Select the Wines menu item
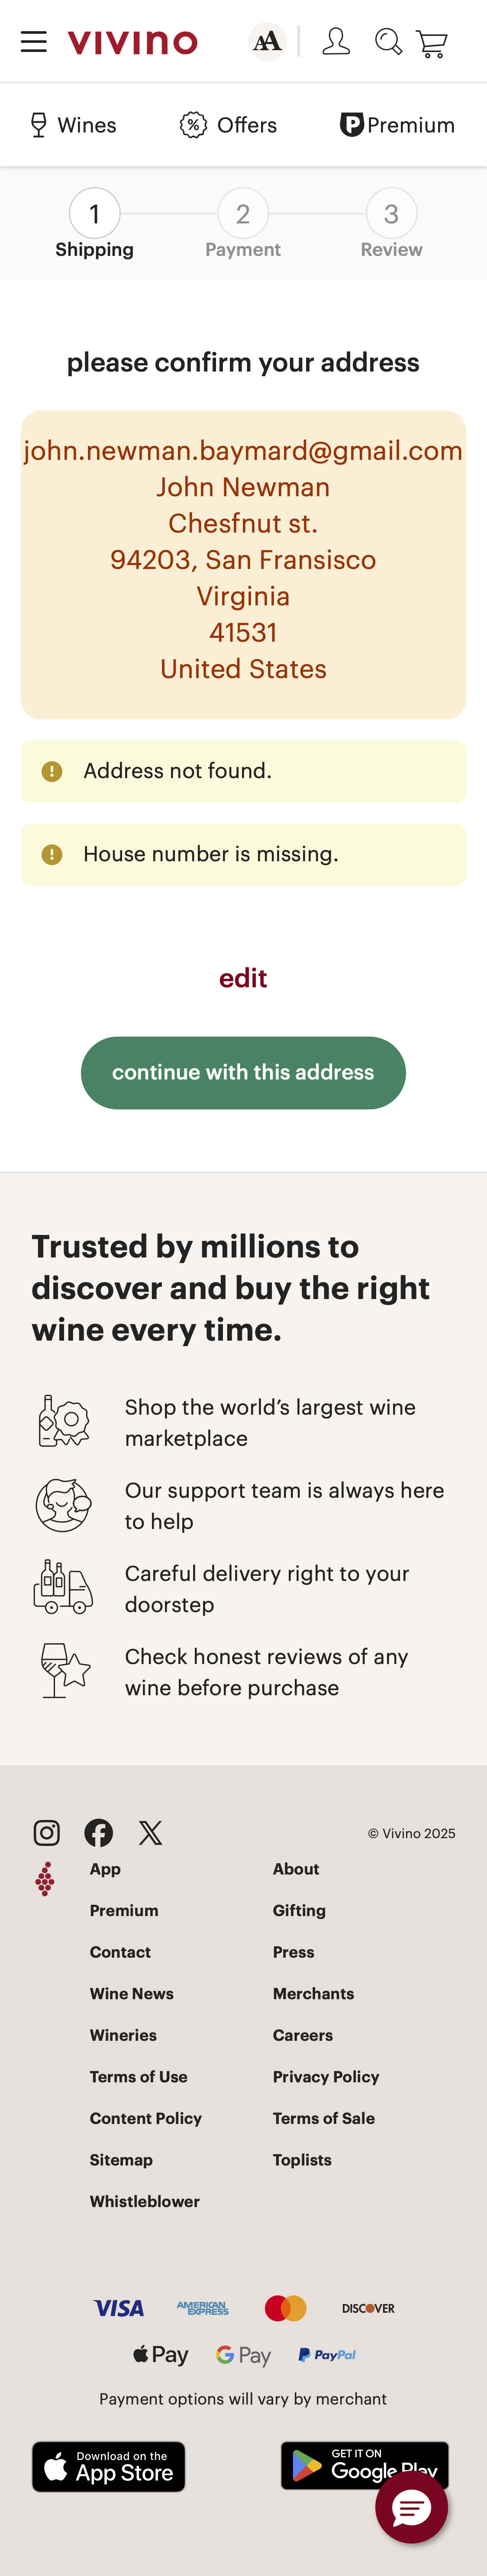This screenshot has width=487, height=2576. pyautogui.click(x=72, y=125)
